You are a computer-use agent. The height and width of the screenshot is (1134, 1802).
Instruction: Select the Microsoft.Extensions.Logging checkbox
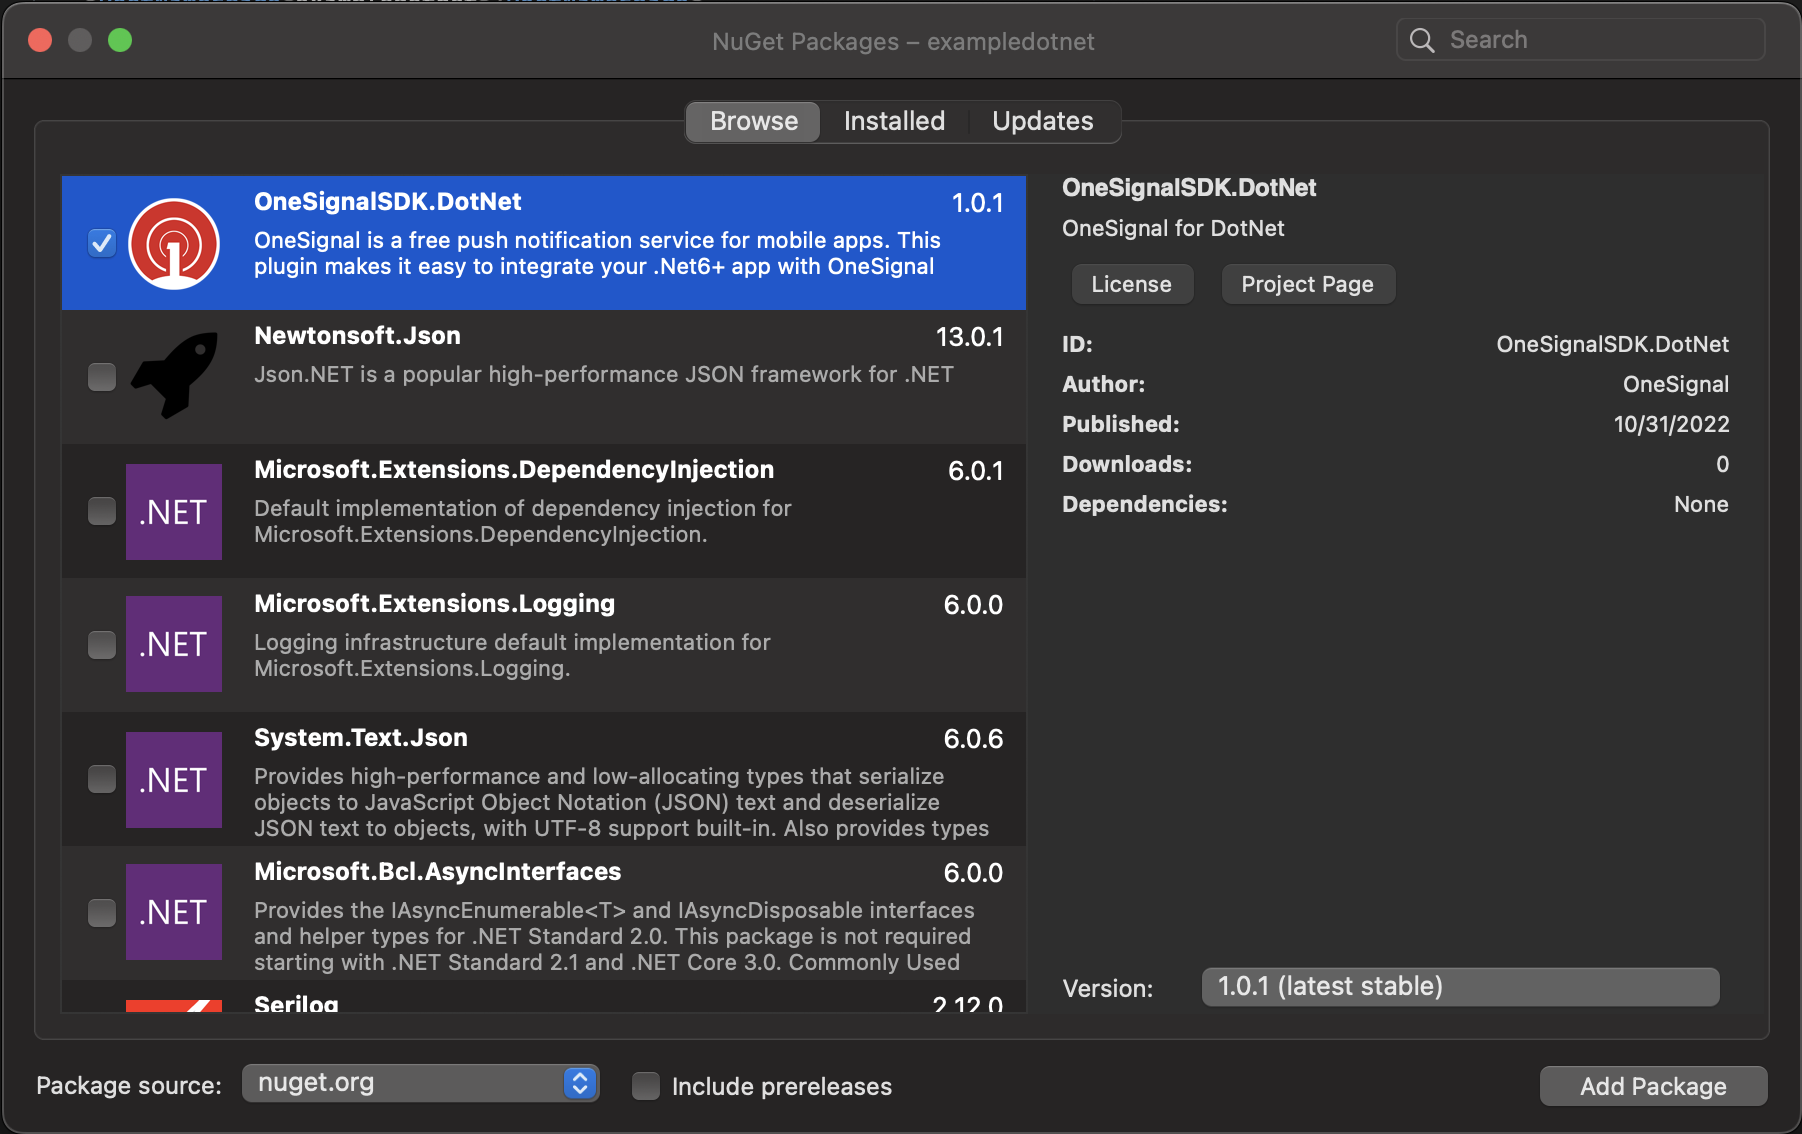point(102,645)
